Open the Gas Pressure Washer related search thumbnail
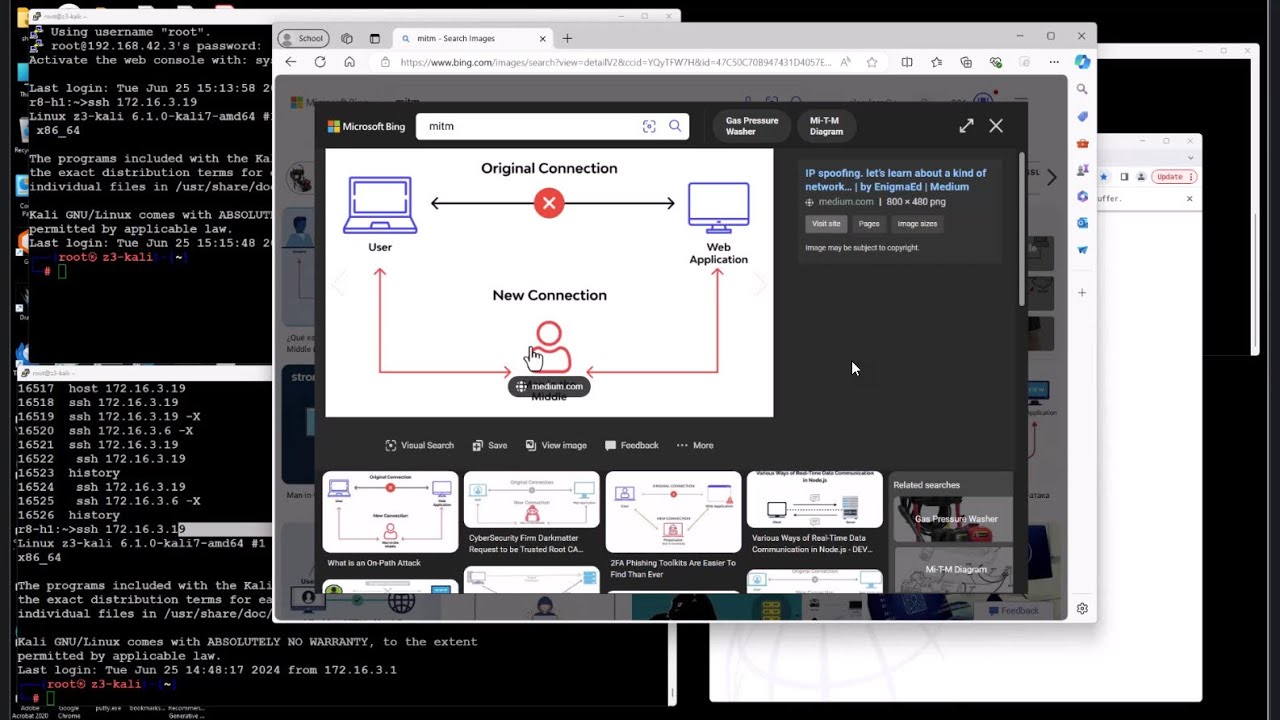 point(953,519)
